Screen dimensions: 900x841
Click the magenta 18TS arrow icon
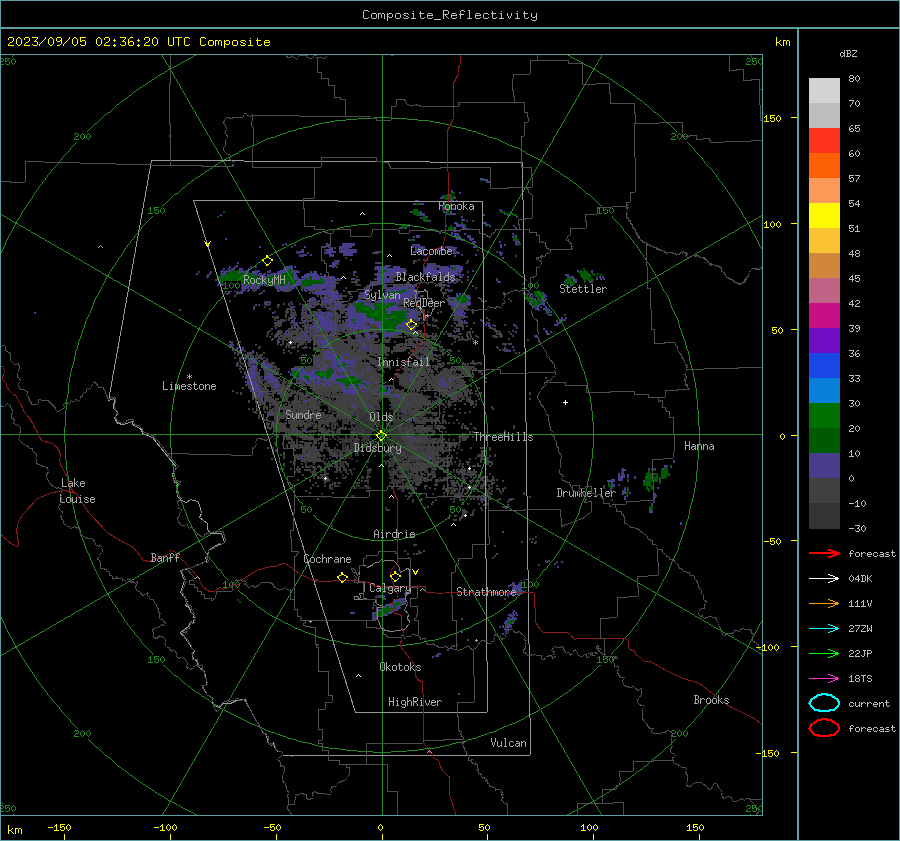824,679
